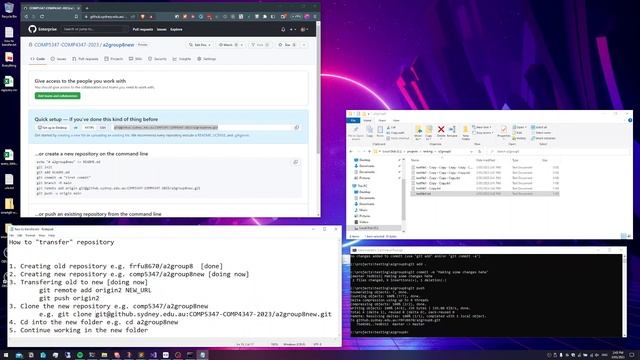Click Set up in Desktop button
The width and height of the screenshot is (640, 360).
pyautogui.click(x=52, y=127)
